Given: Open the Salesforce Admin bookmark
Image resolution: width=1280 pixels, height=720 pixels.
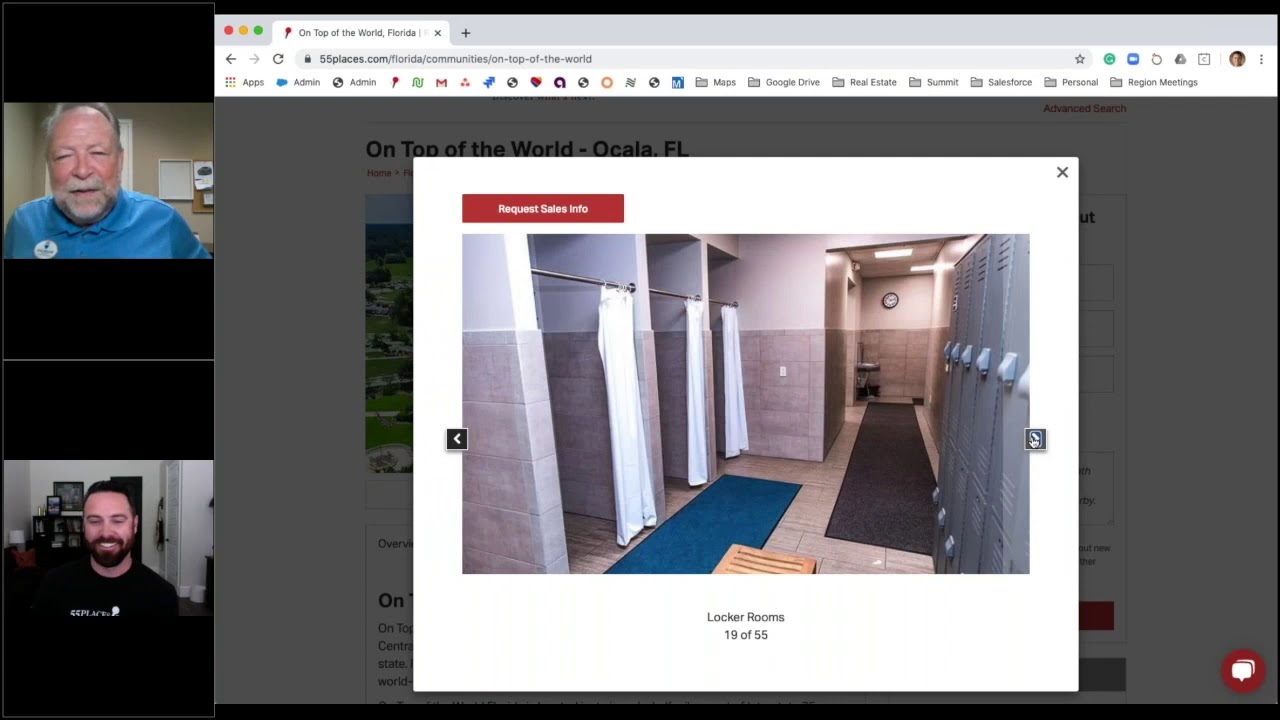Looking at the screenshot, I should (x=297, y=82).
